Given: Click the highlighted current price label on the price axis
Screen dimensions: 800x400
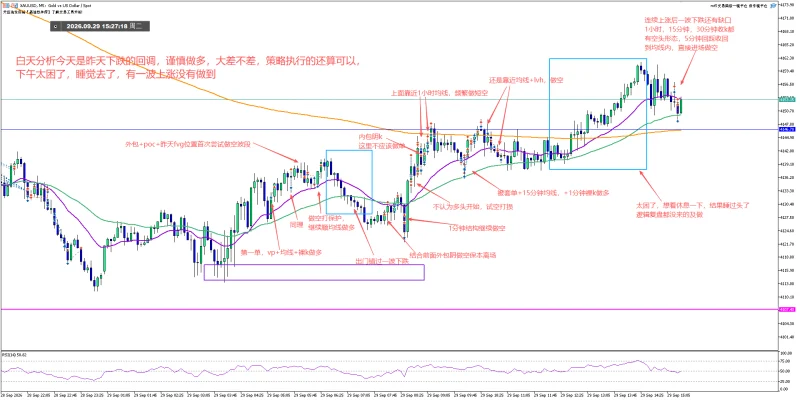Looking at the screenshot, I should [x=785, y=99].
